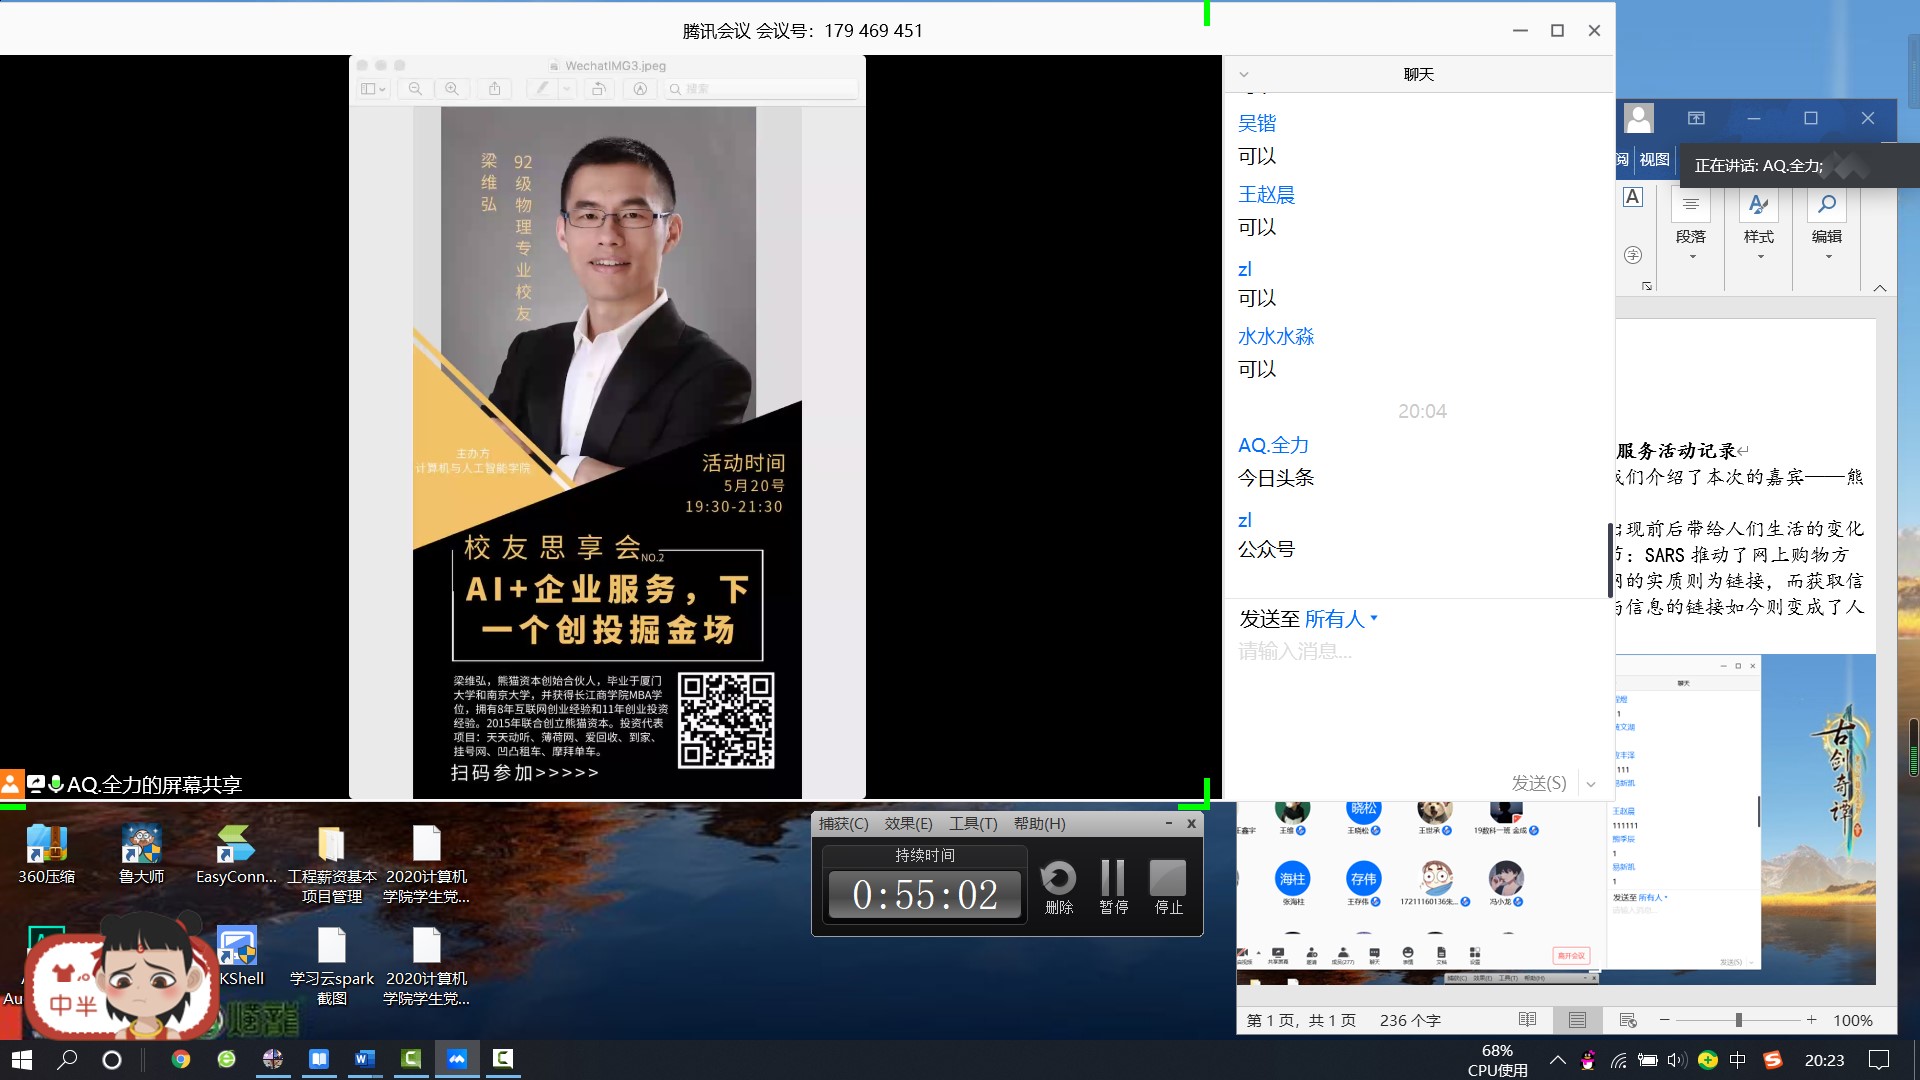Collapse the Word ribbon

[1880, 288]
